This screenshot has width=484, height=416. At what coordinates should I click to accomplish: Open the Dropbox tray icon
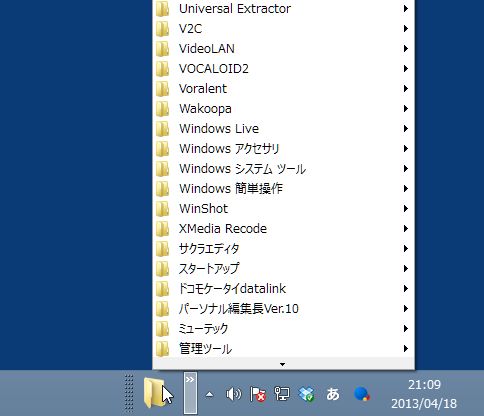(307, 394)
